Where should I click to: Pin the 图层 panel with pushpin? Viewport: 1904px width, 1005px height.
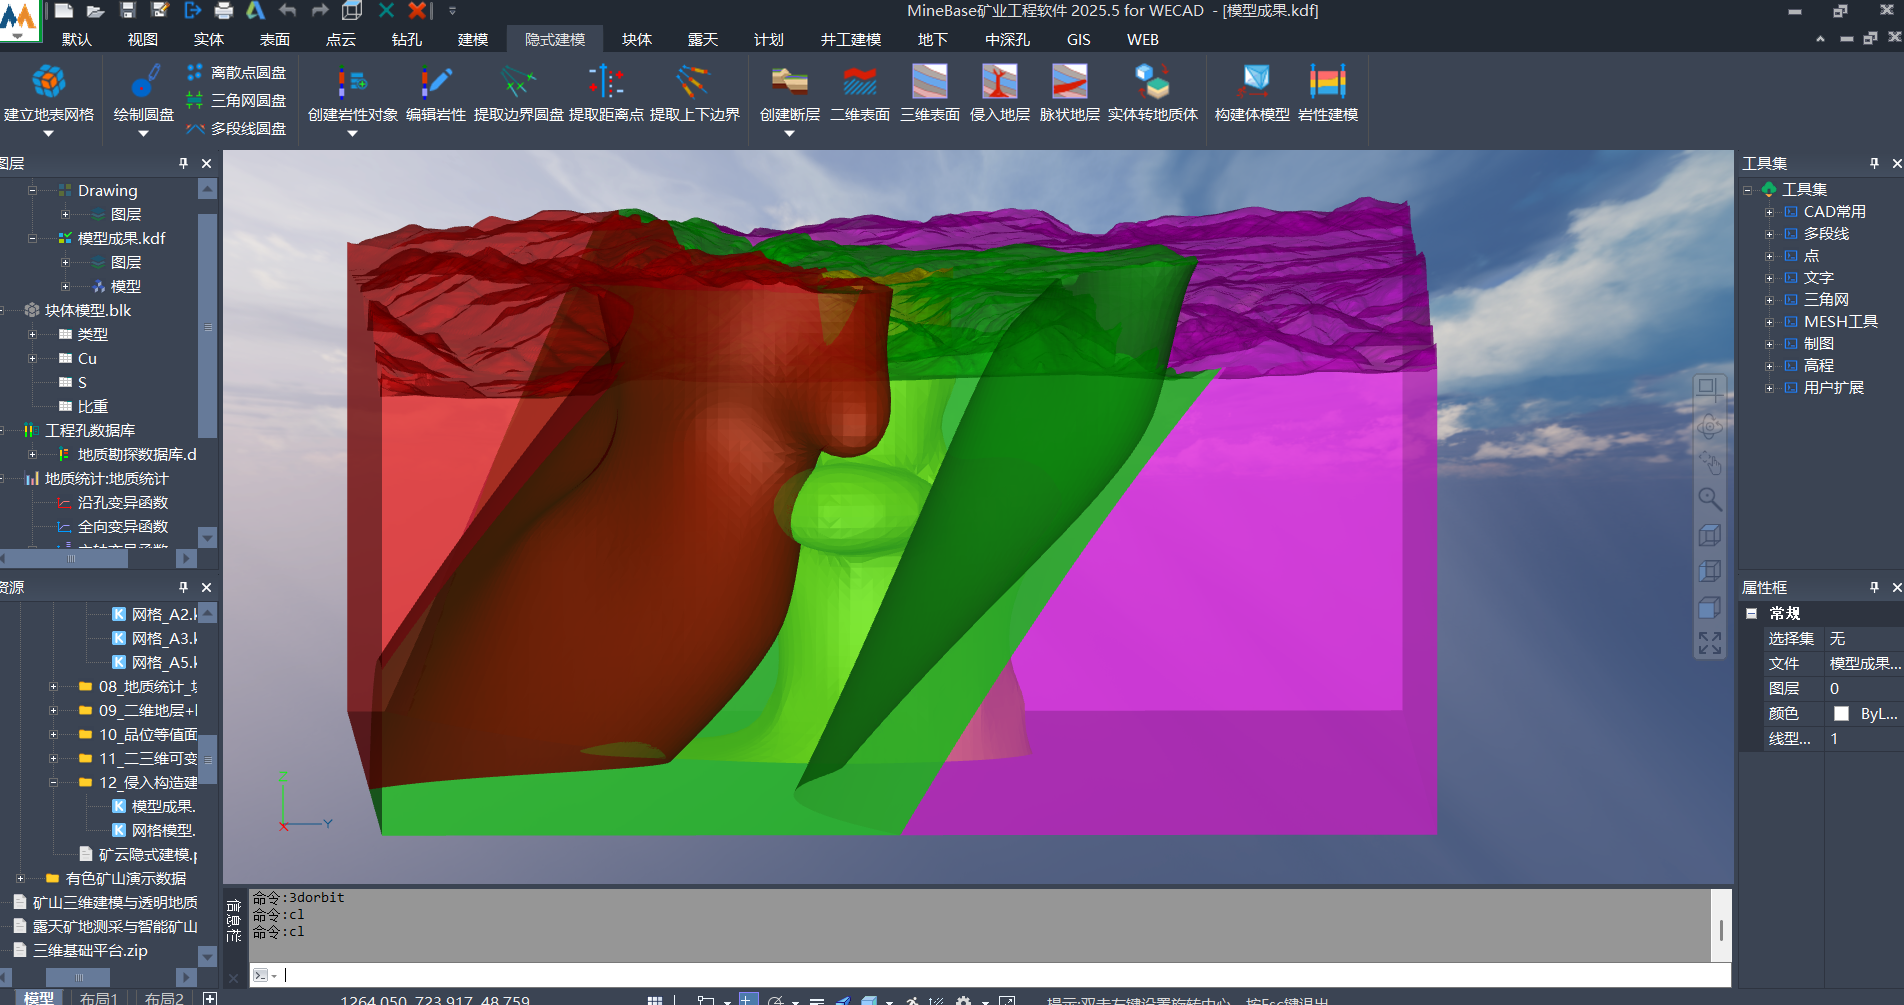click(x=183, y=163)
